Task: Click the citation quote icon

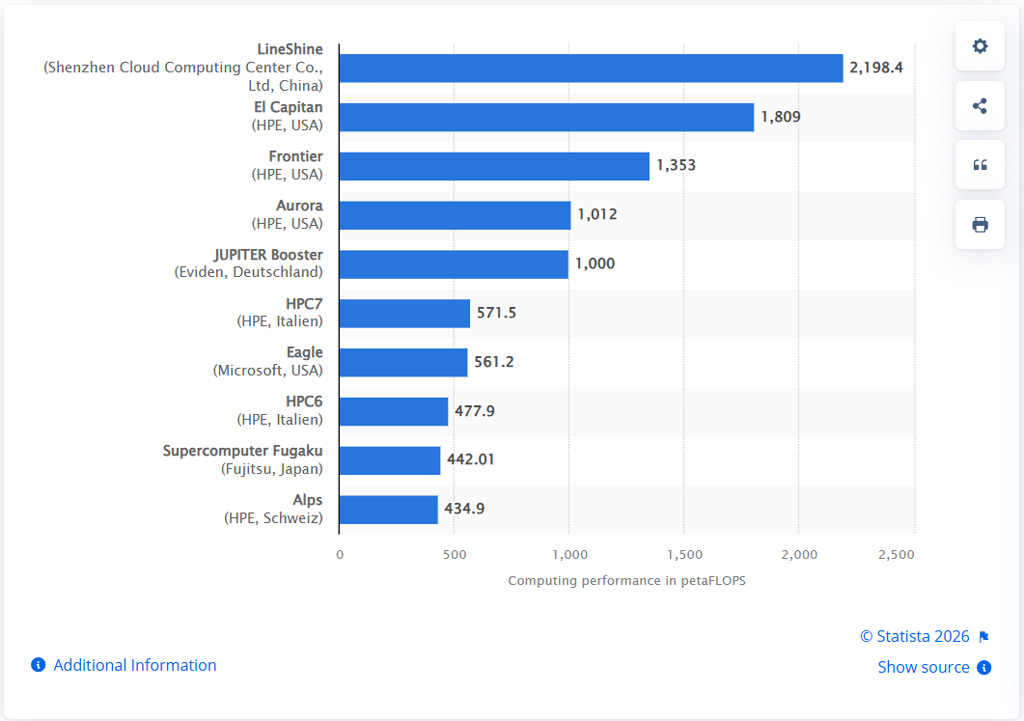Action: click(x=980, y=165)
